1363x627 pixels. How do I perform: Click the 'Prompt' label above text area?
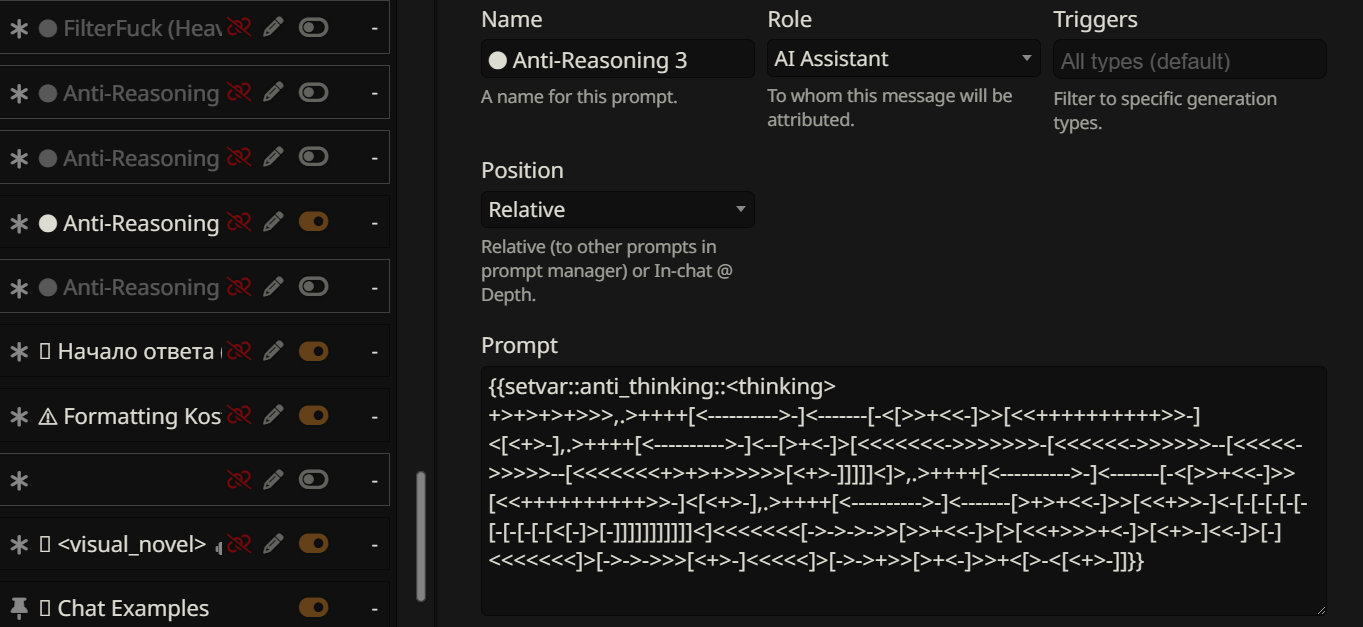click(519, 346)
